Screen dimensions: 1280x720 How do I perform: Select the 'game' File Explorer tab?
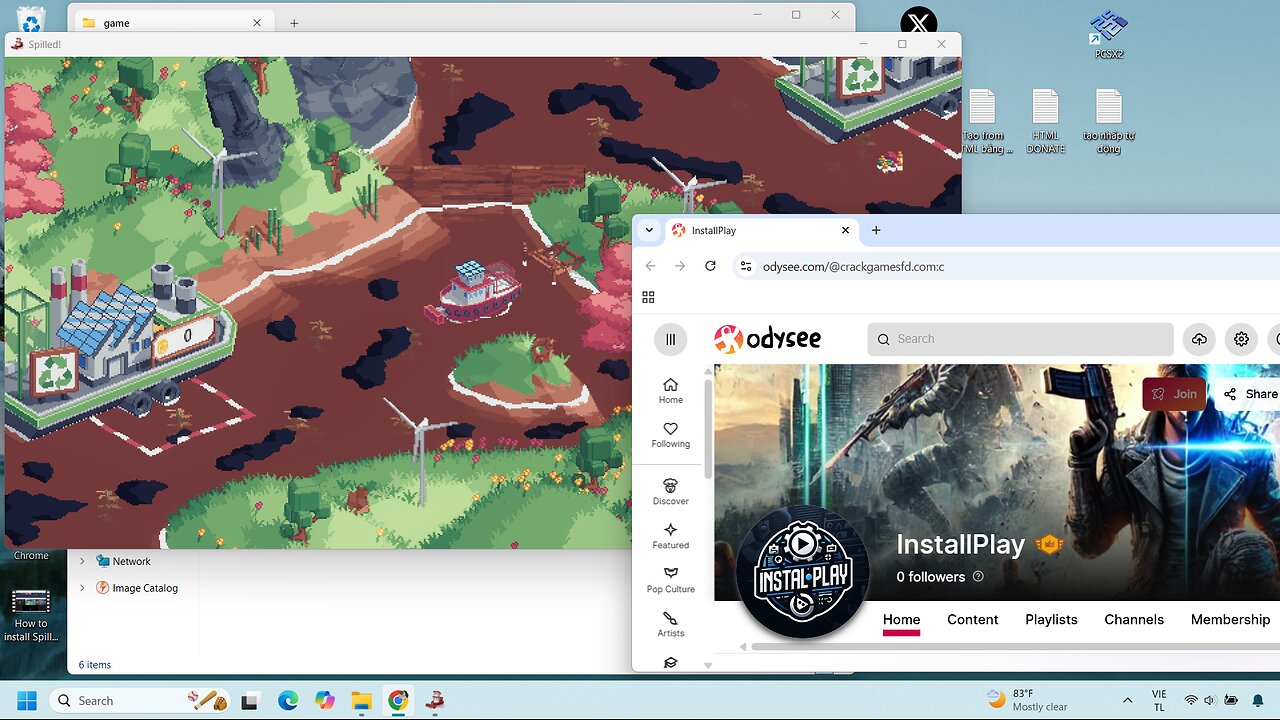(172, 22)
